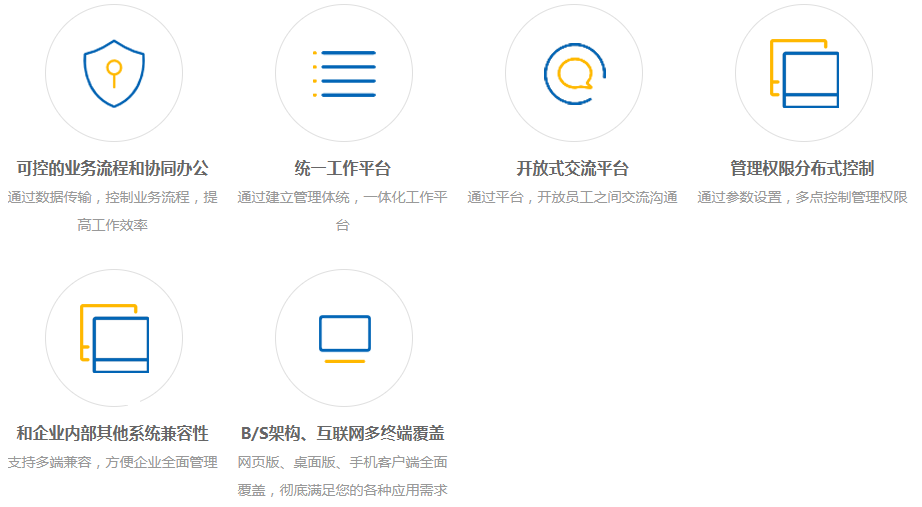This screenshot has height=507, width=922.
Task: Click the yellow chat bubble icon
Action: pyautogui.click(x=574, y=73)
